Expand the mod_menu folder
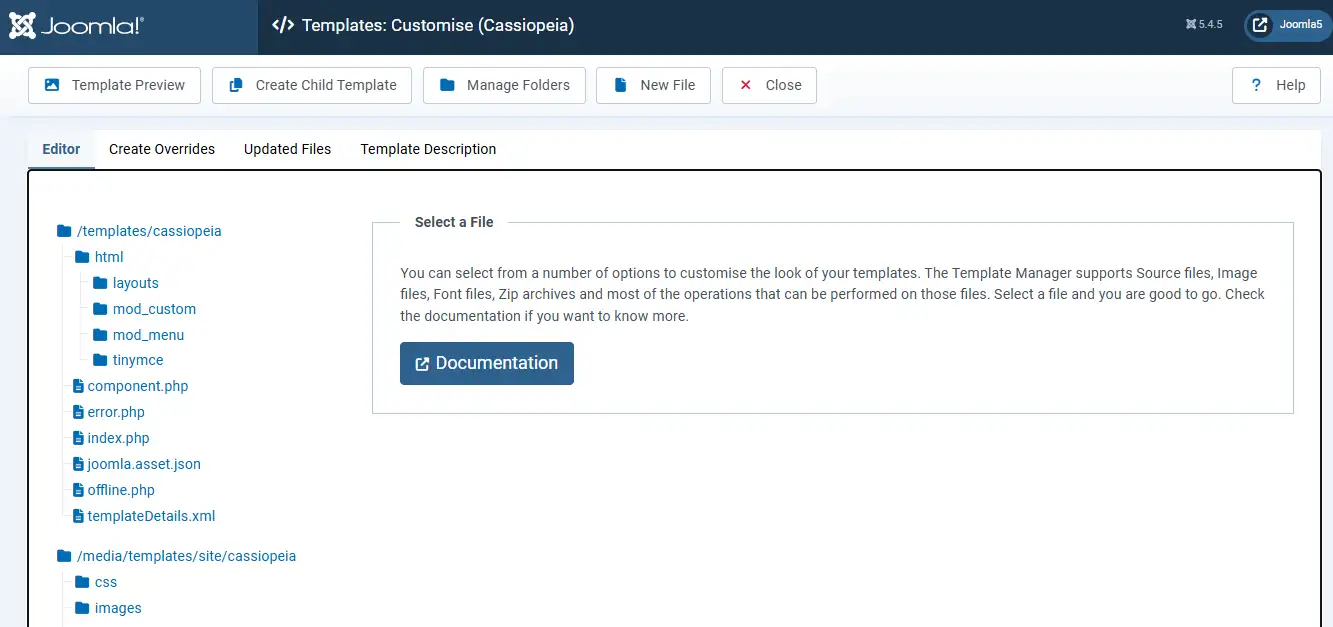Screen dimensions: 1333x627 [148, 335]
